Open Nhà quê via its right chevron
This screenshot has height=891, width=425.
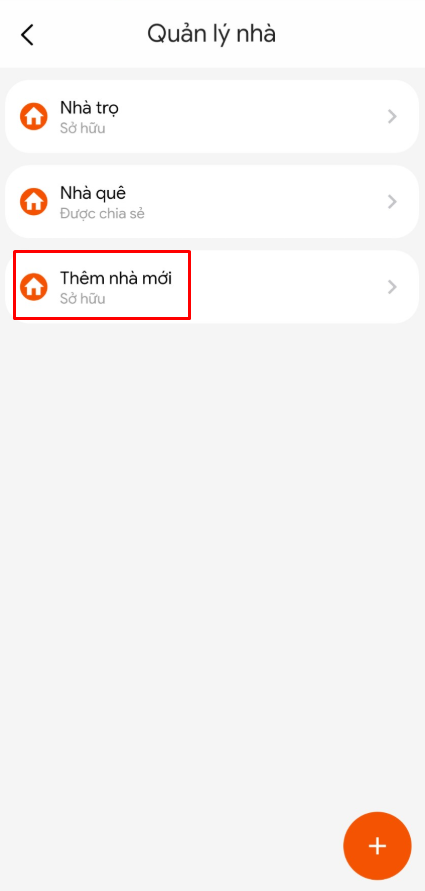392,202
